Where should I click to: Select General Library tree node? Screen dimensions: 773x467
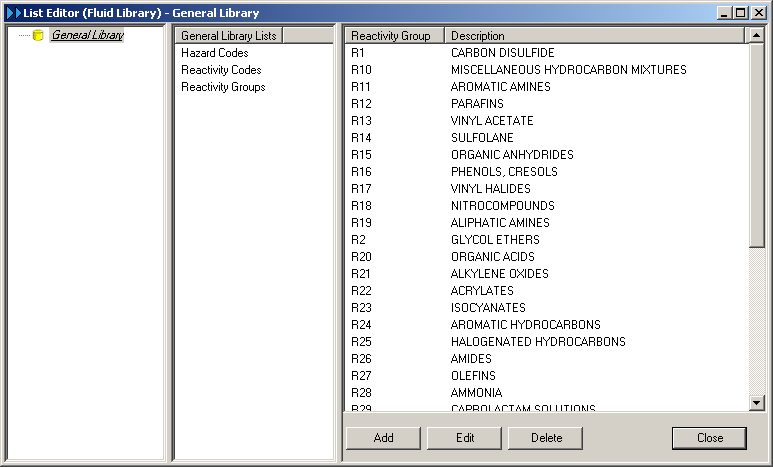(87, 35)
